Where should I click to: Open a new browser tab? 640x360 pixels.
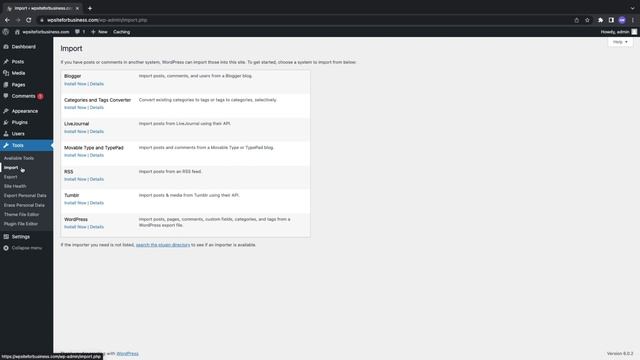tap(90, 8)
